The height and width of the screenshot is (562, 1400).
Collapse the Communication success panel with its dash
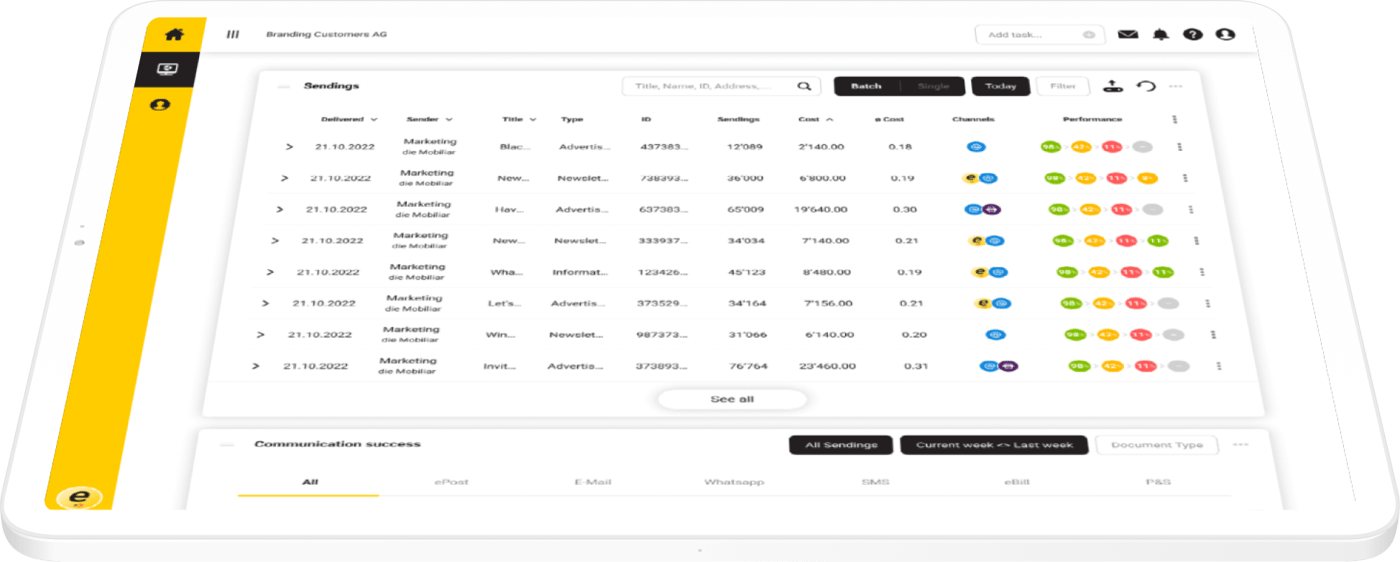(227, 444)
